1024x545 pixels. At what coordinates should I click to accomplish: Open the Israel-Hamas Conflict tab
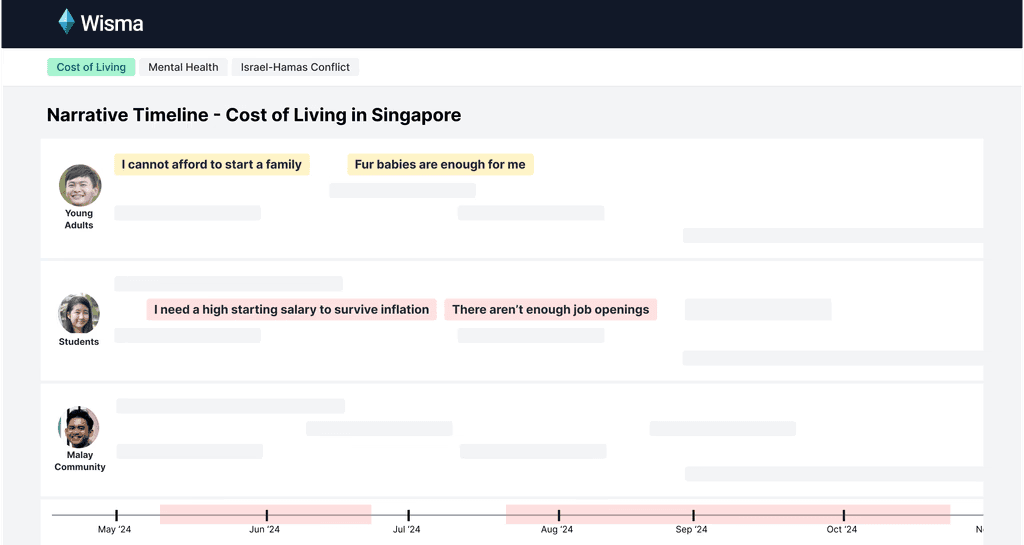[295, 67]
